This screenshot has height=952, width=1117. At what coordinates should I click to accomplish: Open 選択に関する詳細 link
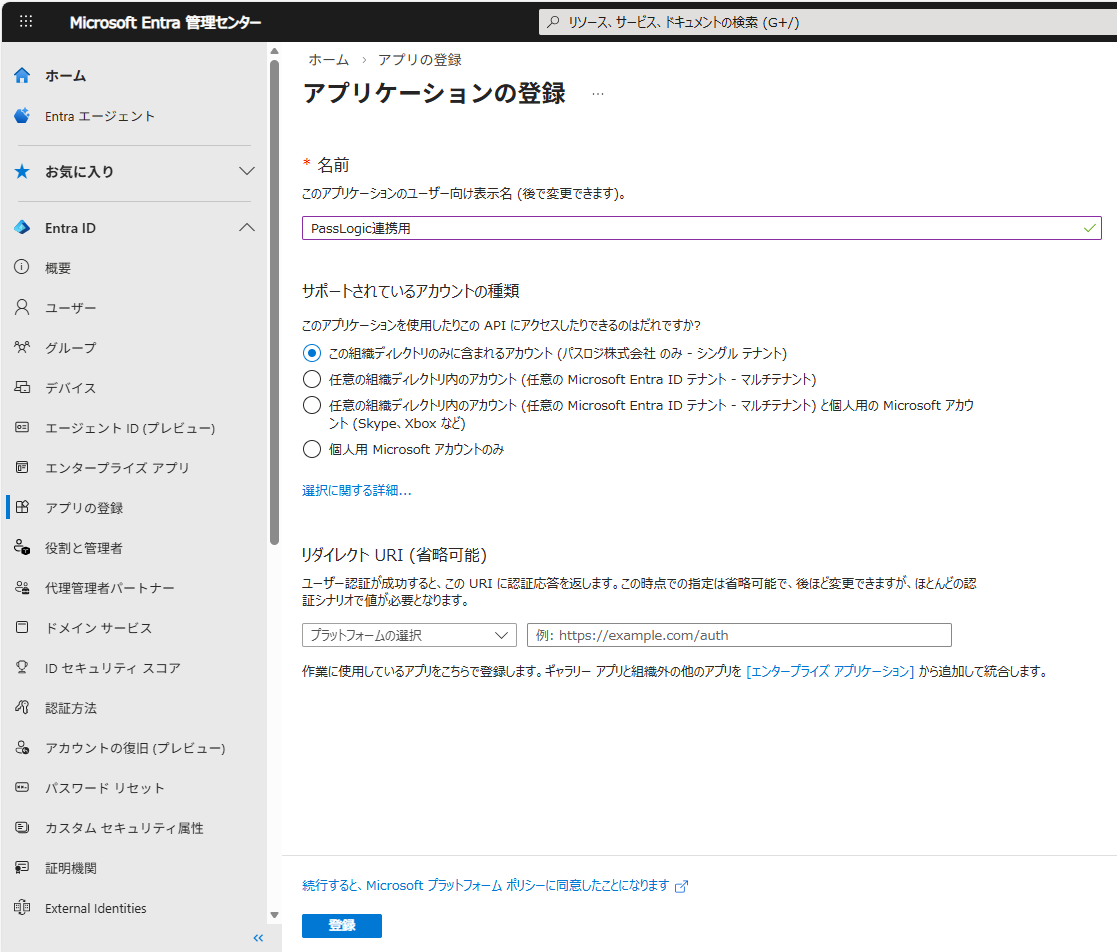[x=356, y=490]
